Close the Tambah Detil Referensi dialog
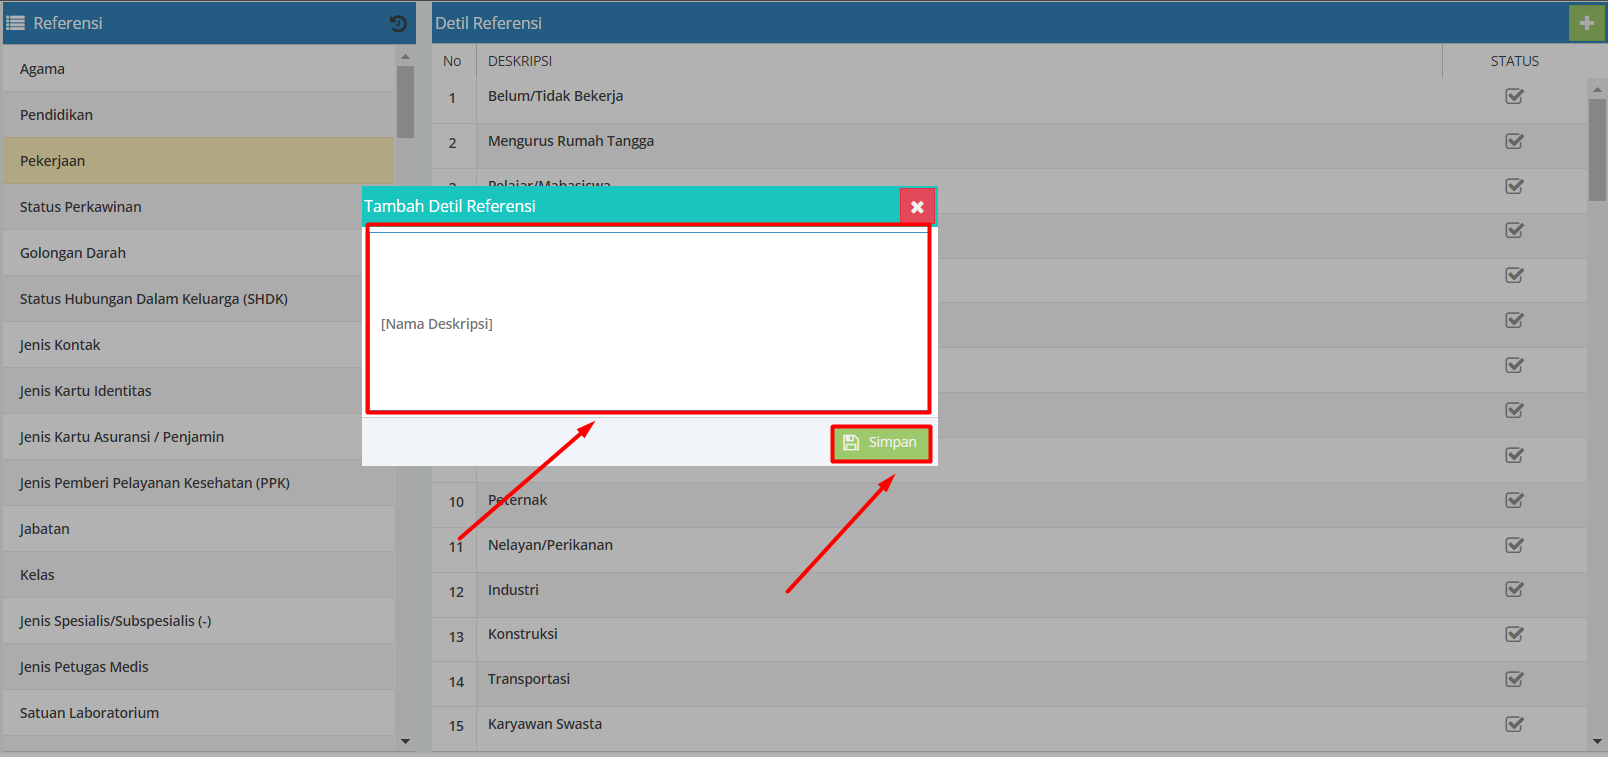The height and width of the screenshot is (757, 1608). pyautogui.click(x=917, y=207)
